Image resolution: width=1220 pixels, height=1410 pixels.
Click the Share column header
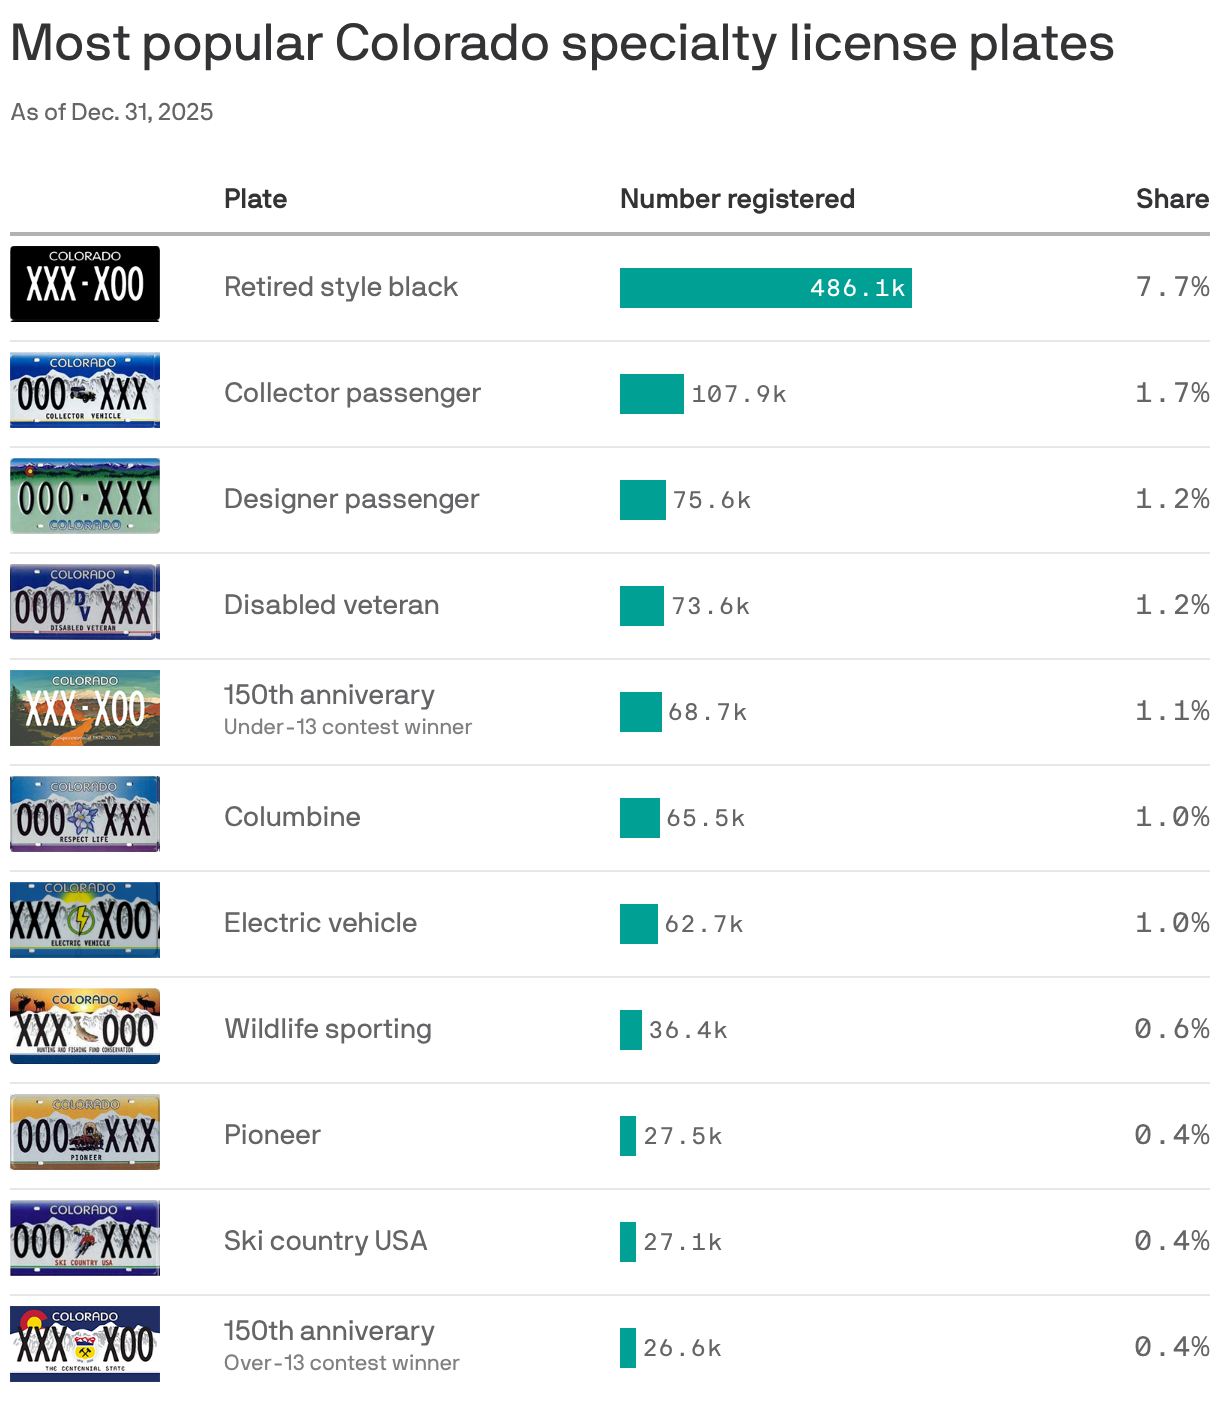coord(1172,199)
